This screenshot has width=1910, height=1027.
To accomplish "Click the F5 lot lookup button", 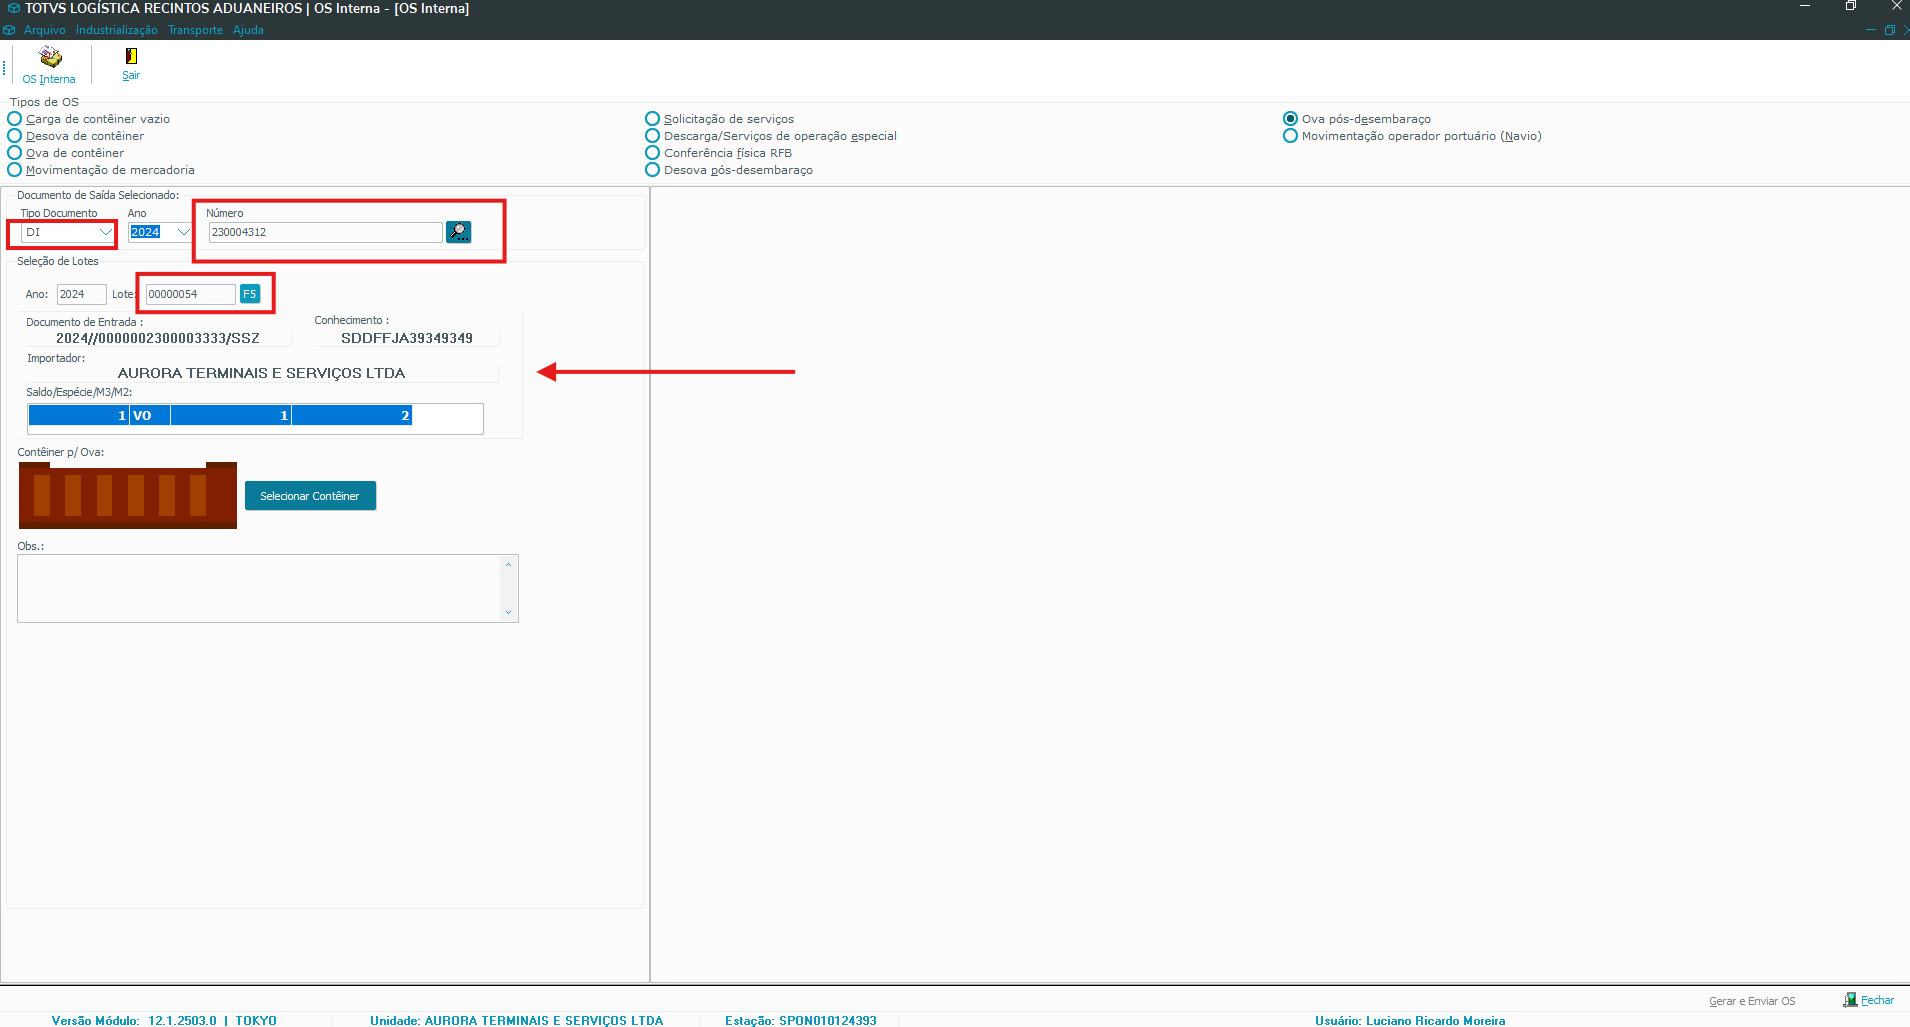I will click(x=250, y=294).
